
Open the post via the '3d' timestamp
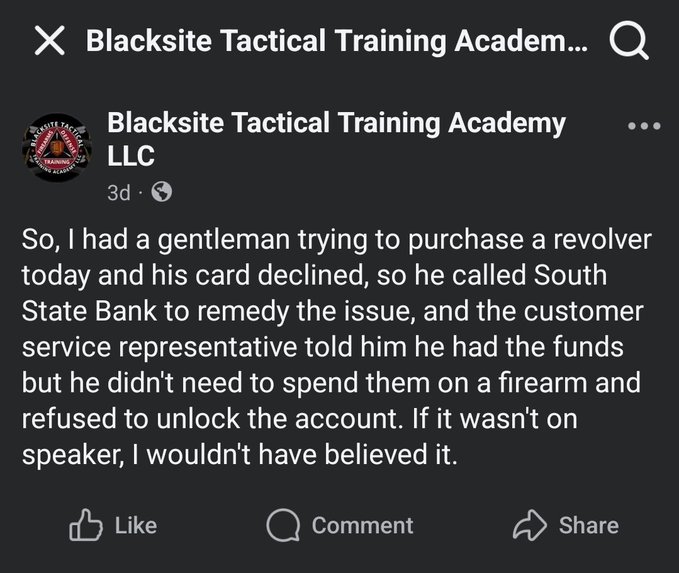coord(119,193)
